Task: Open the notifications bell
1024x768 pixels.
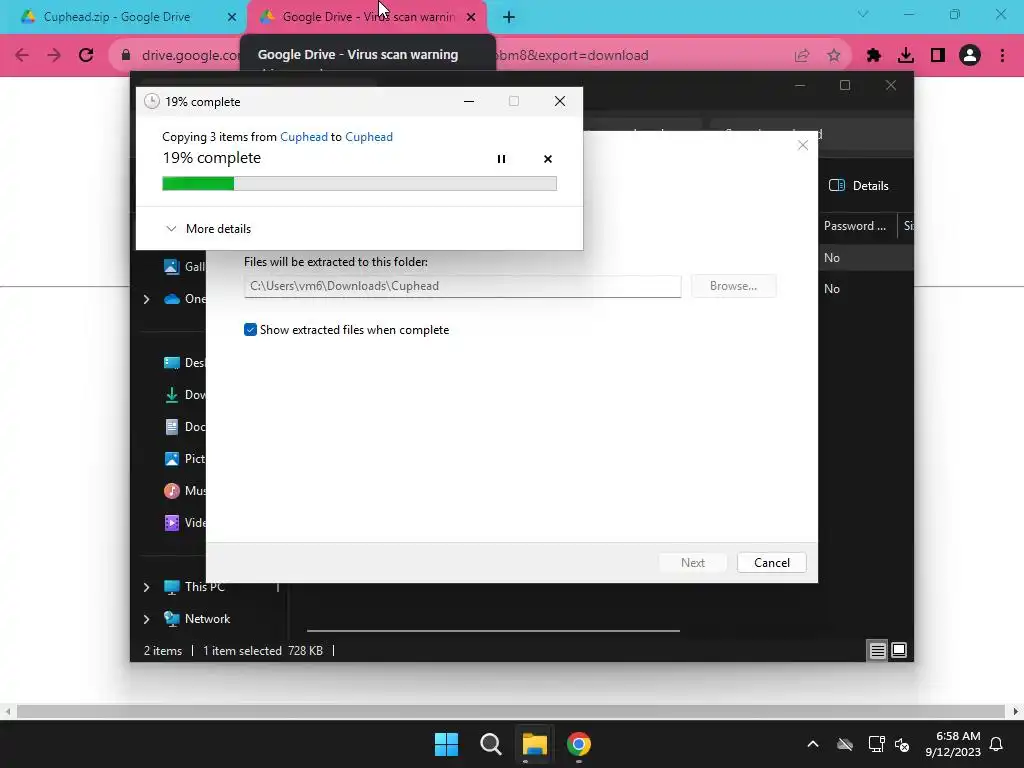Action: (997, 744)
